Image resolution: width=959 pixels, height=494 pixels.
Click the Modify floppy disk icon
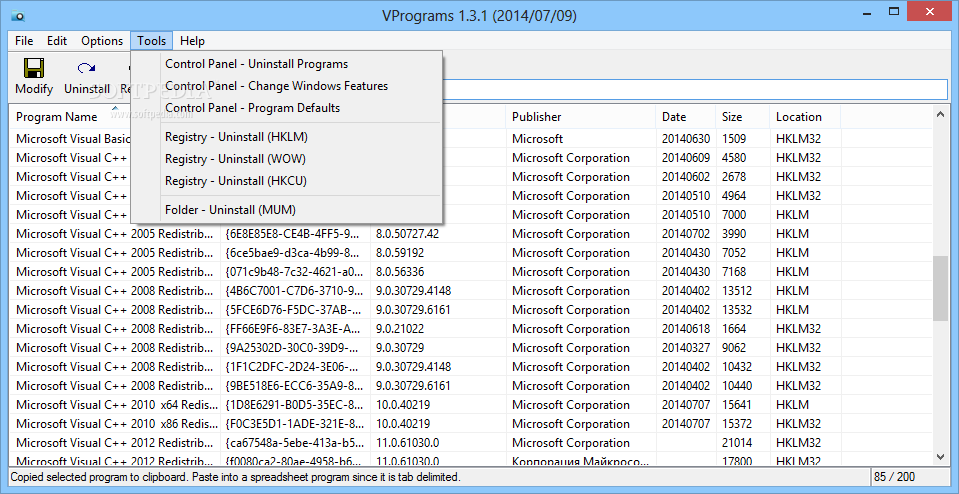33,67
